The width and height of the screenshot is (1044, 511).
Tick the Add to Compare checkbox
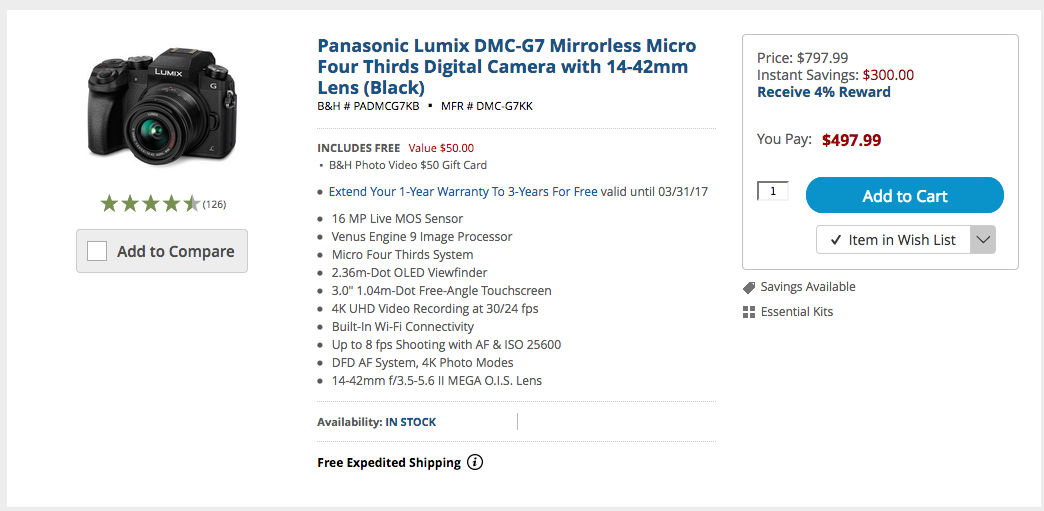(97, 251)
